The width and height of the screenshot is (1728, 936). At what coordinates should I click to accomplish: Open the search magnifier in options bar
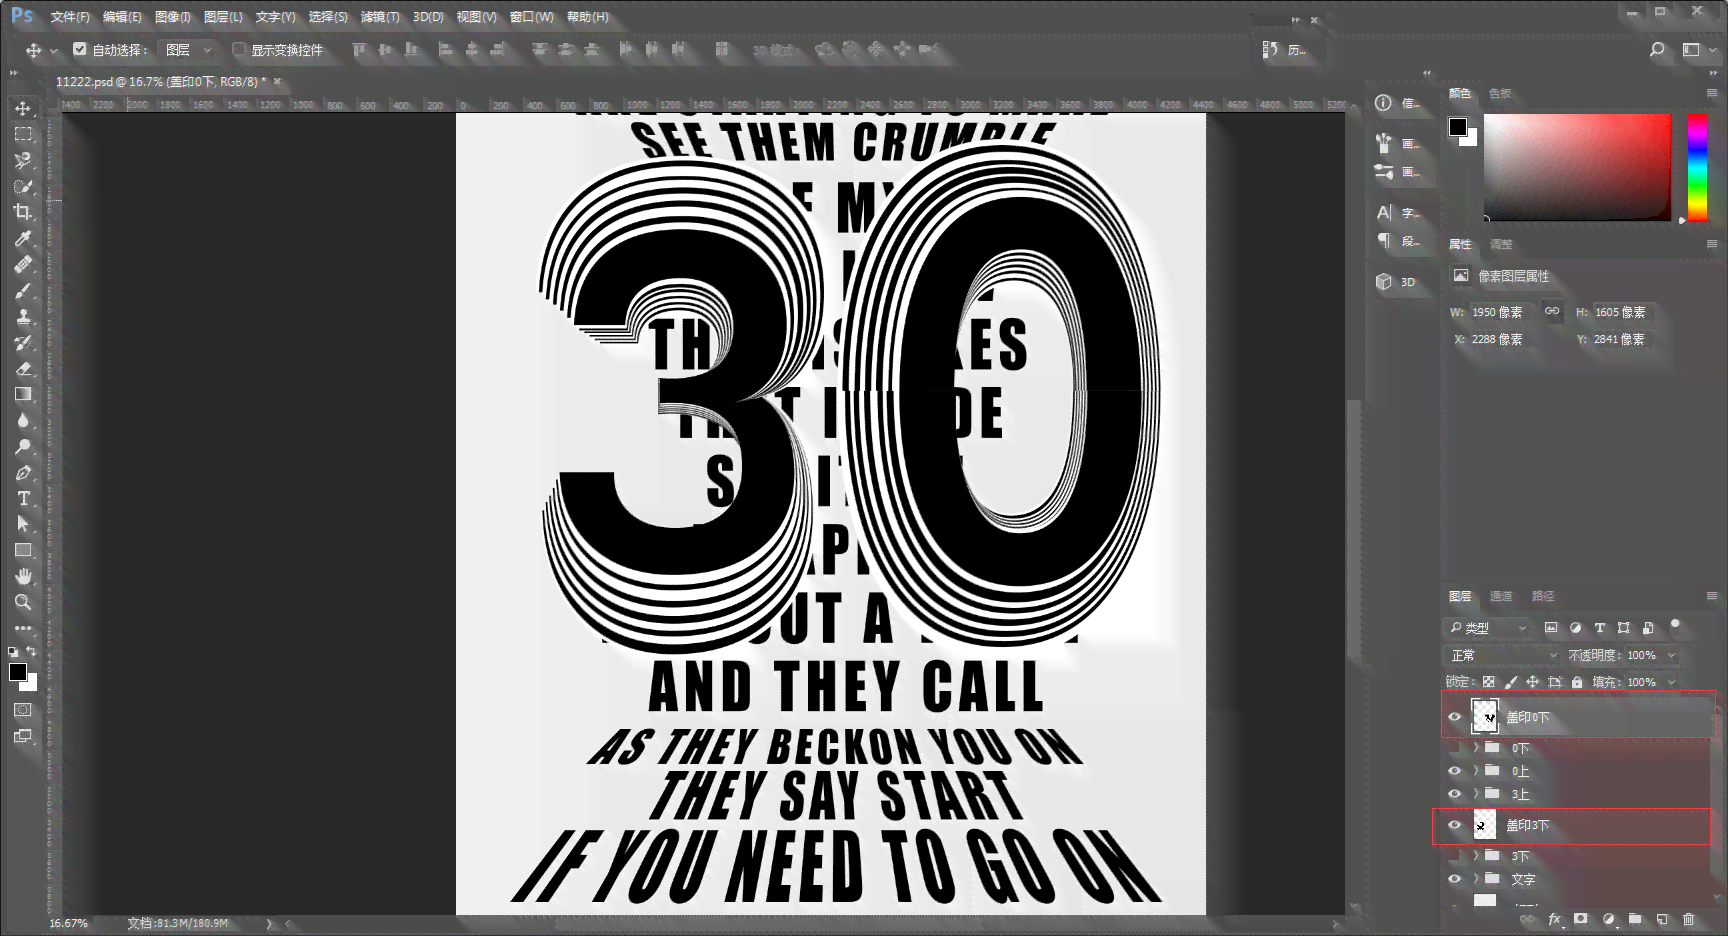[x=1657, y=49]
